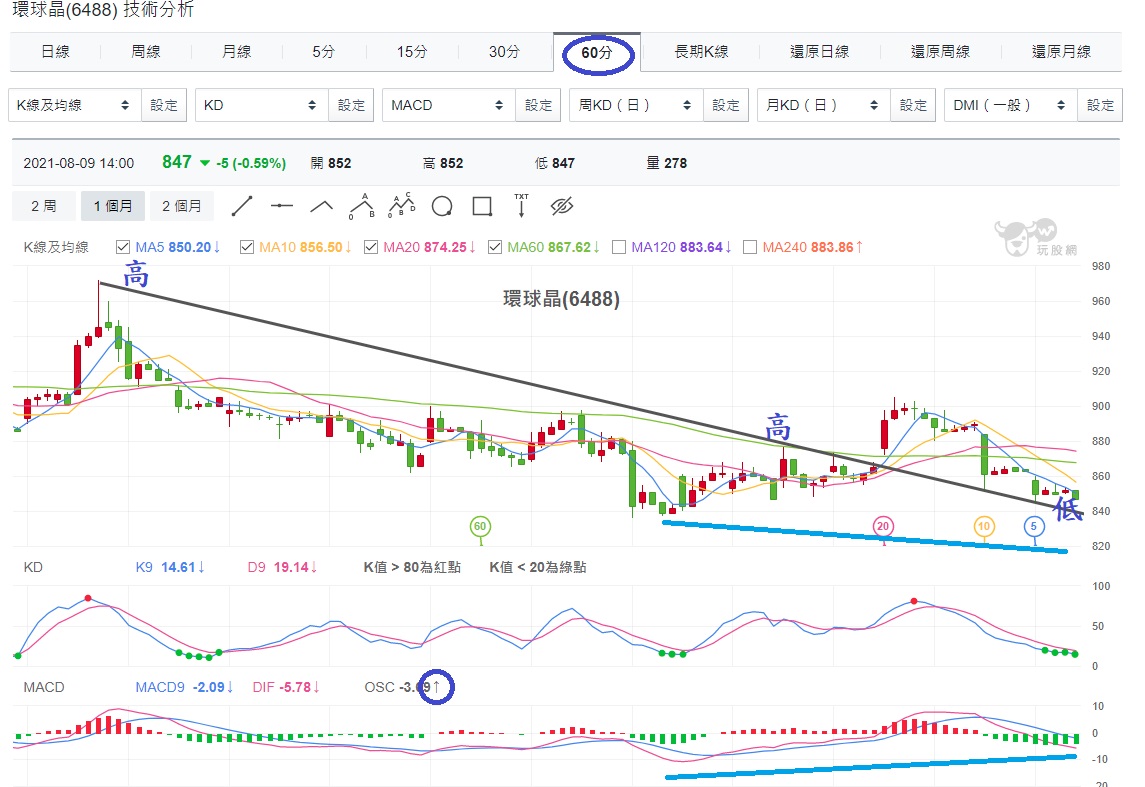The width and height of the screenshot is (1145, 787).
Task: Switch to the 日線 daily chart tab
Action: point(55,52)
